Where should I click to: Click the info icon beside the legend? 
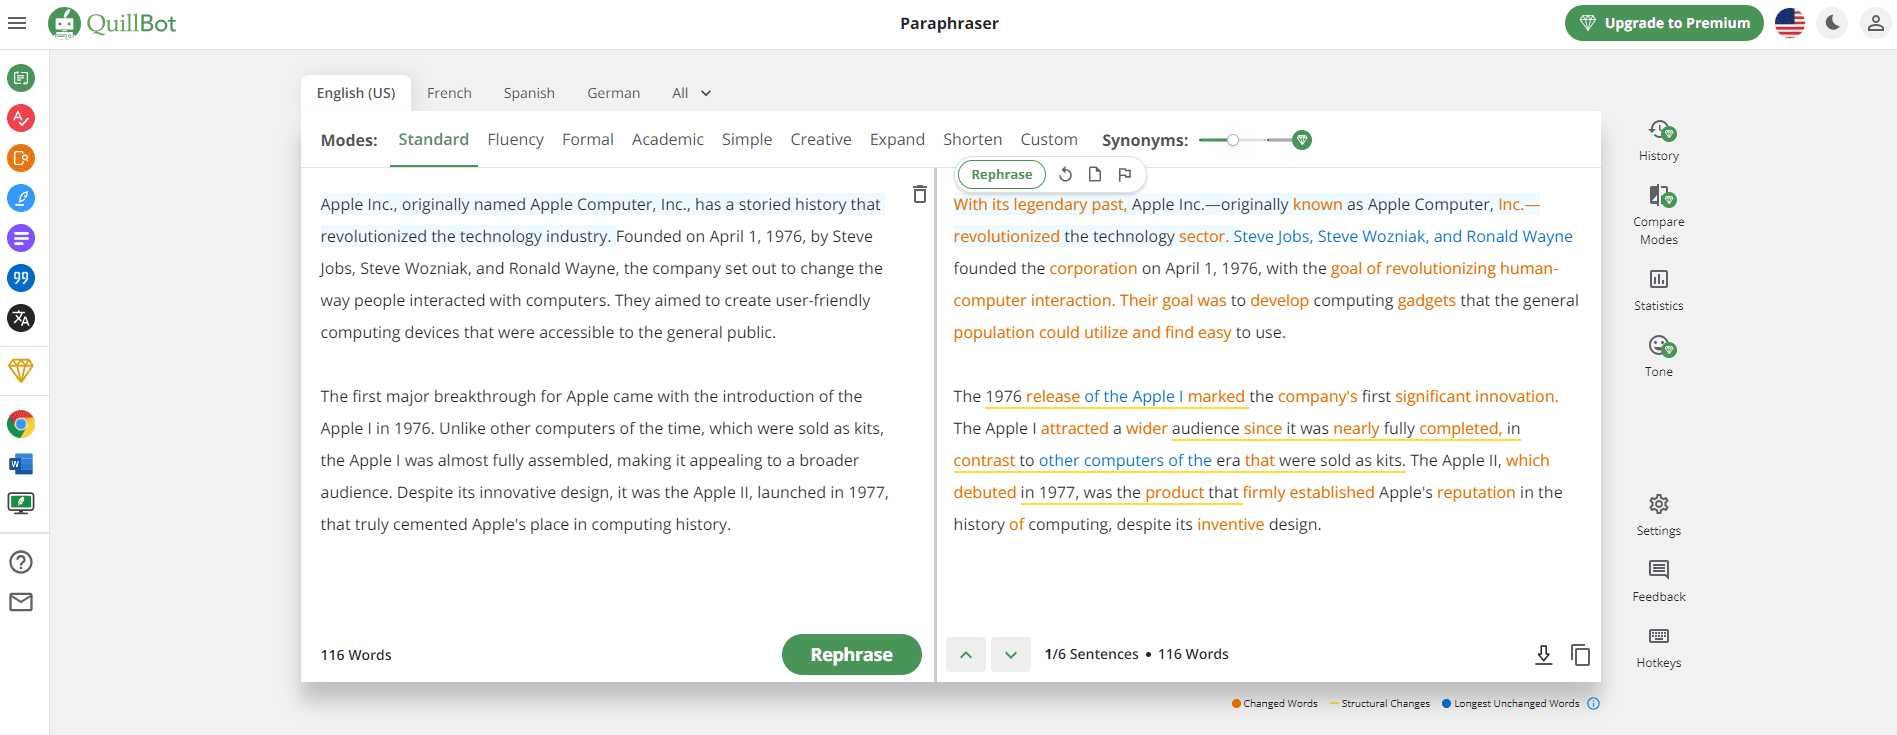pos(1593,704)
